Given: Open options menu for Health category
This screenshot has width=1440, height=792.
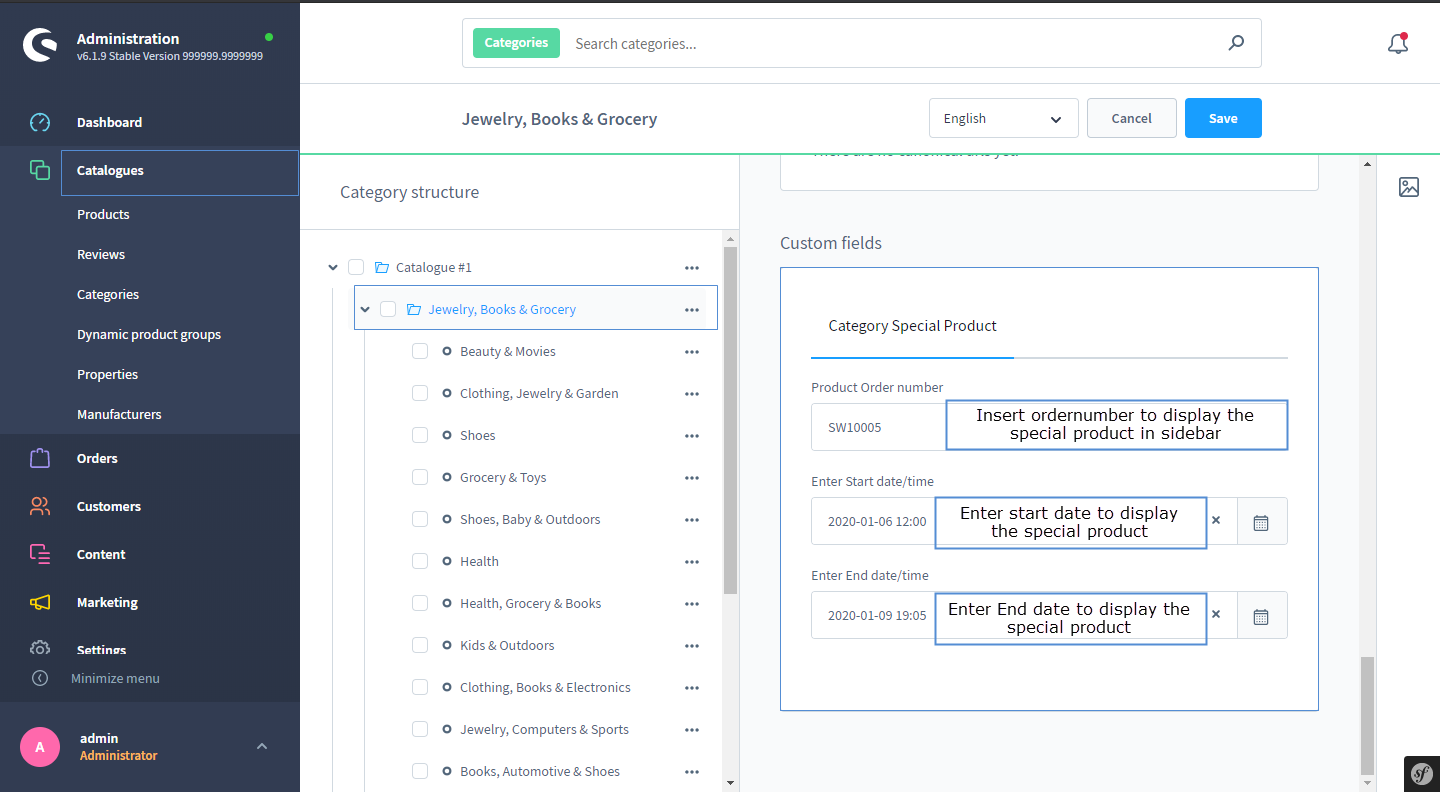Looking at the screenshot, I should pos(692,562).
